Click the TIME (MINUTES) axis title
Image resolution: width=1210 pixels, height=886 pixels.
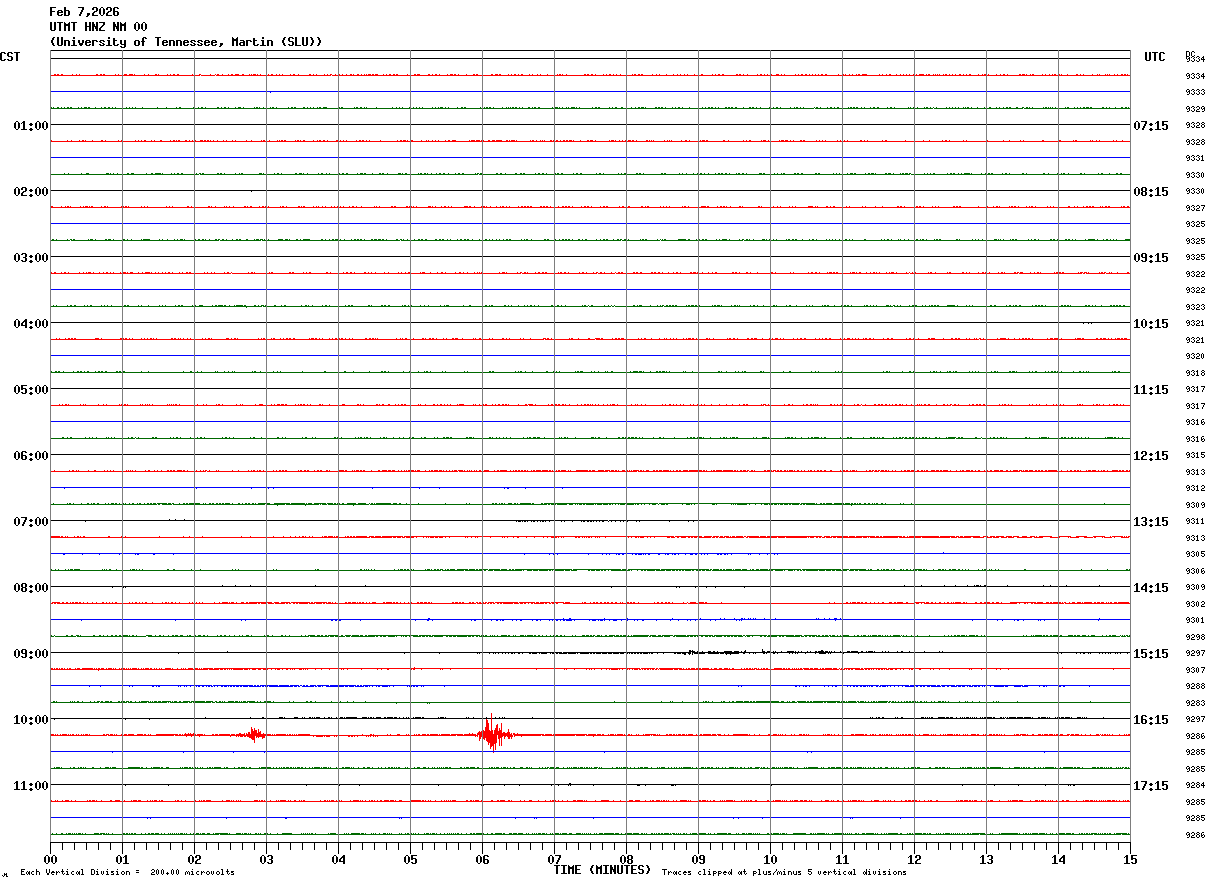pyautogui.click(x=602, y=870)
